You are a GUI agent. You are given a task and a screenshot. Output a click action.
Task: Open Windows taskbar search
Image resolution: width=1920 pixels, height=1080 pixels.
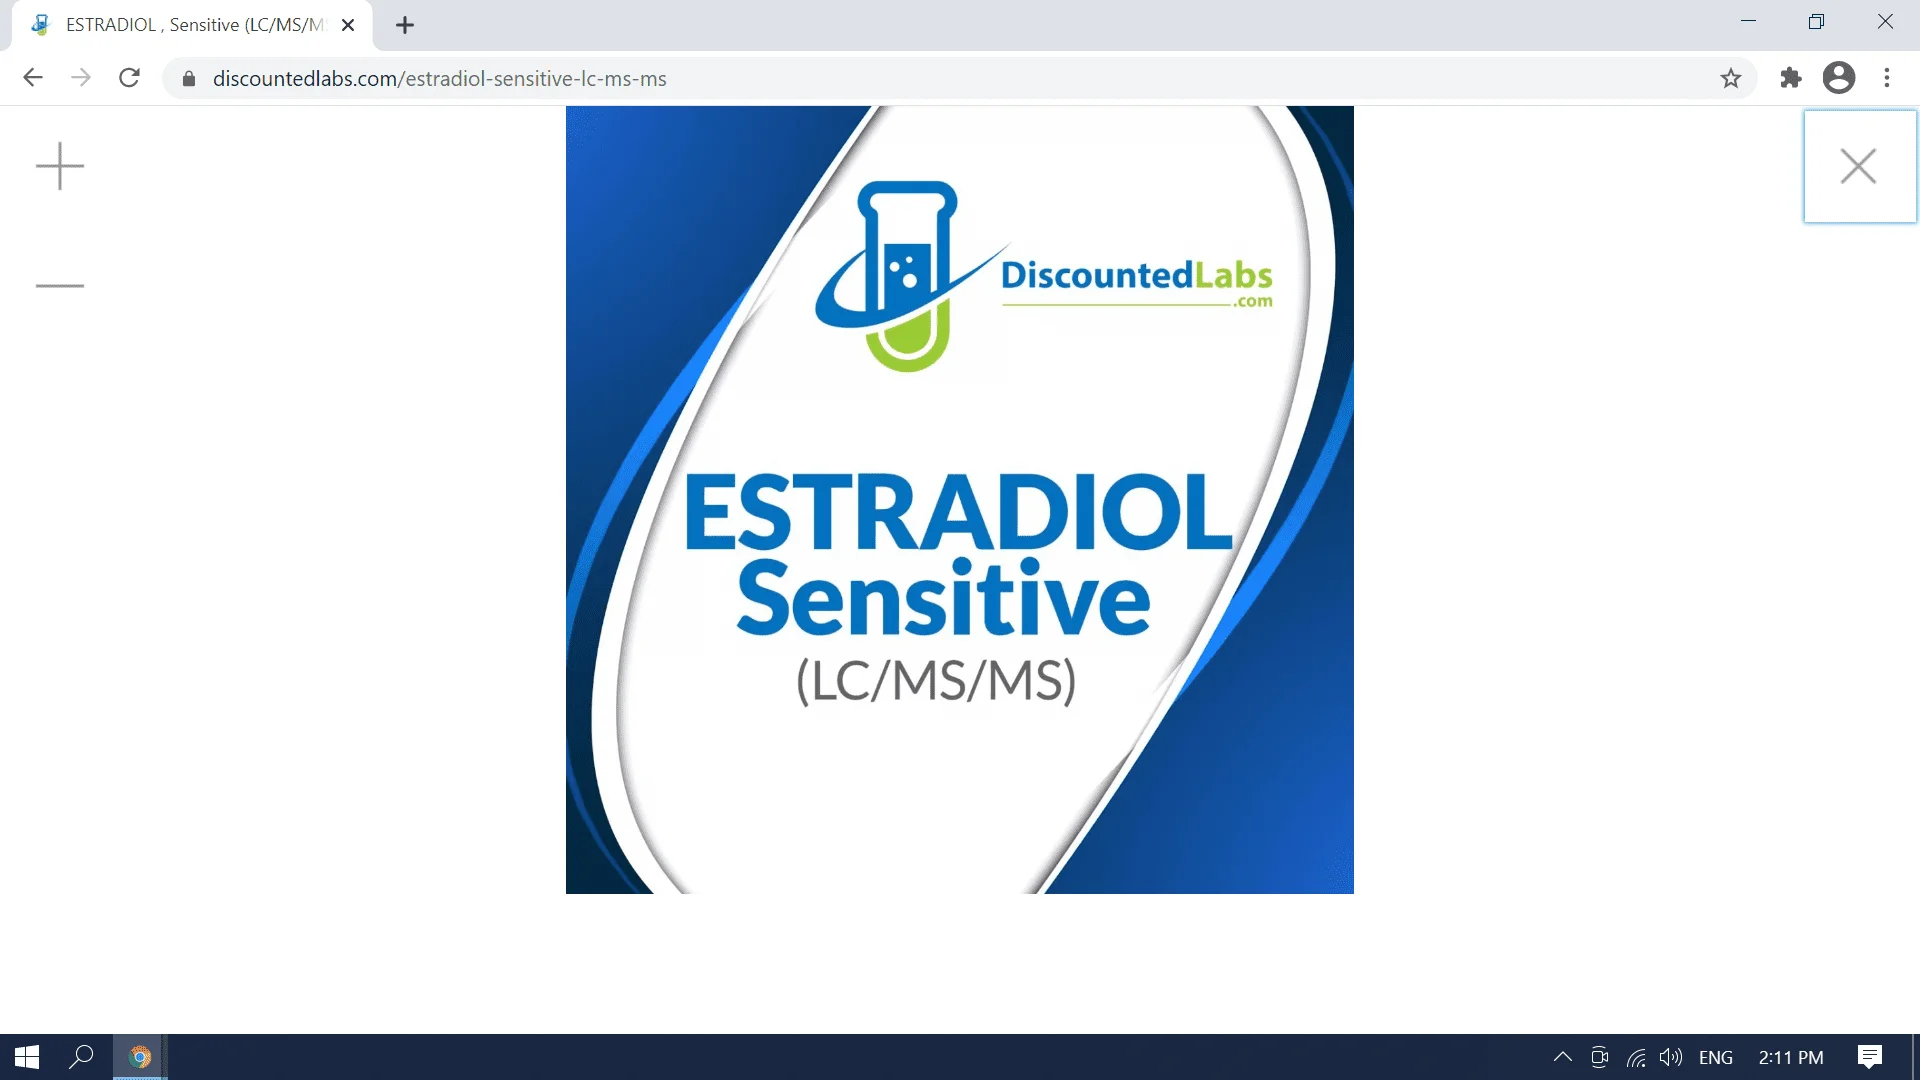click(81, 1057)
